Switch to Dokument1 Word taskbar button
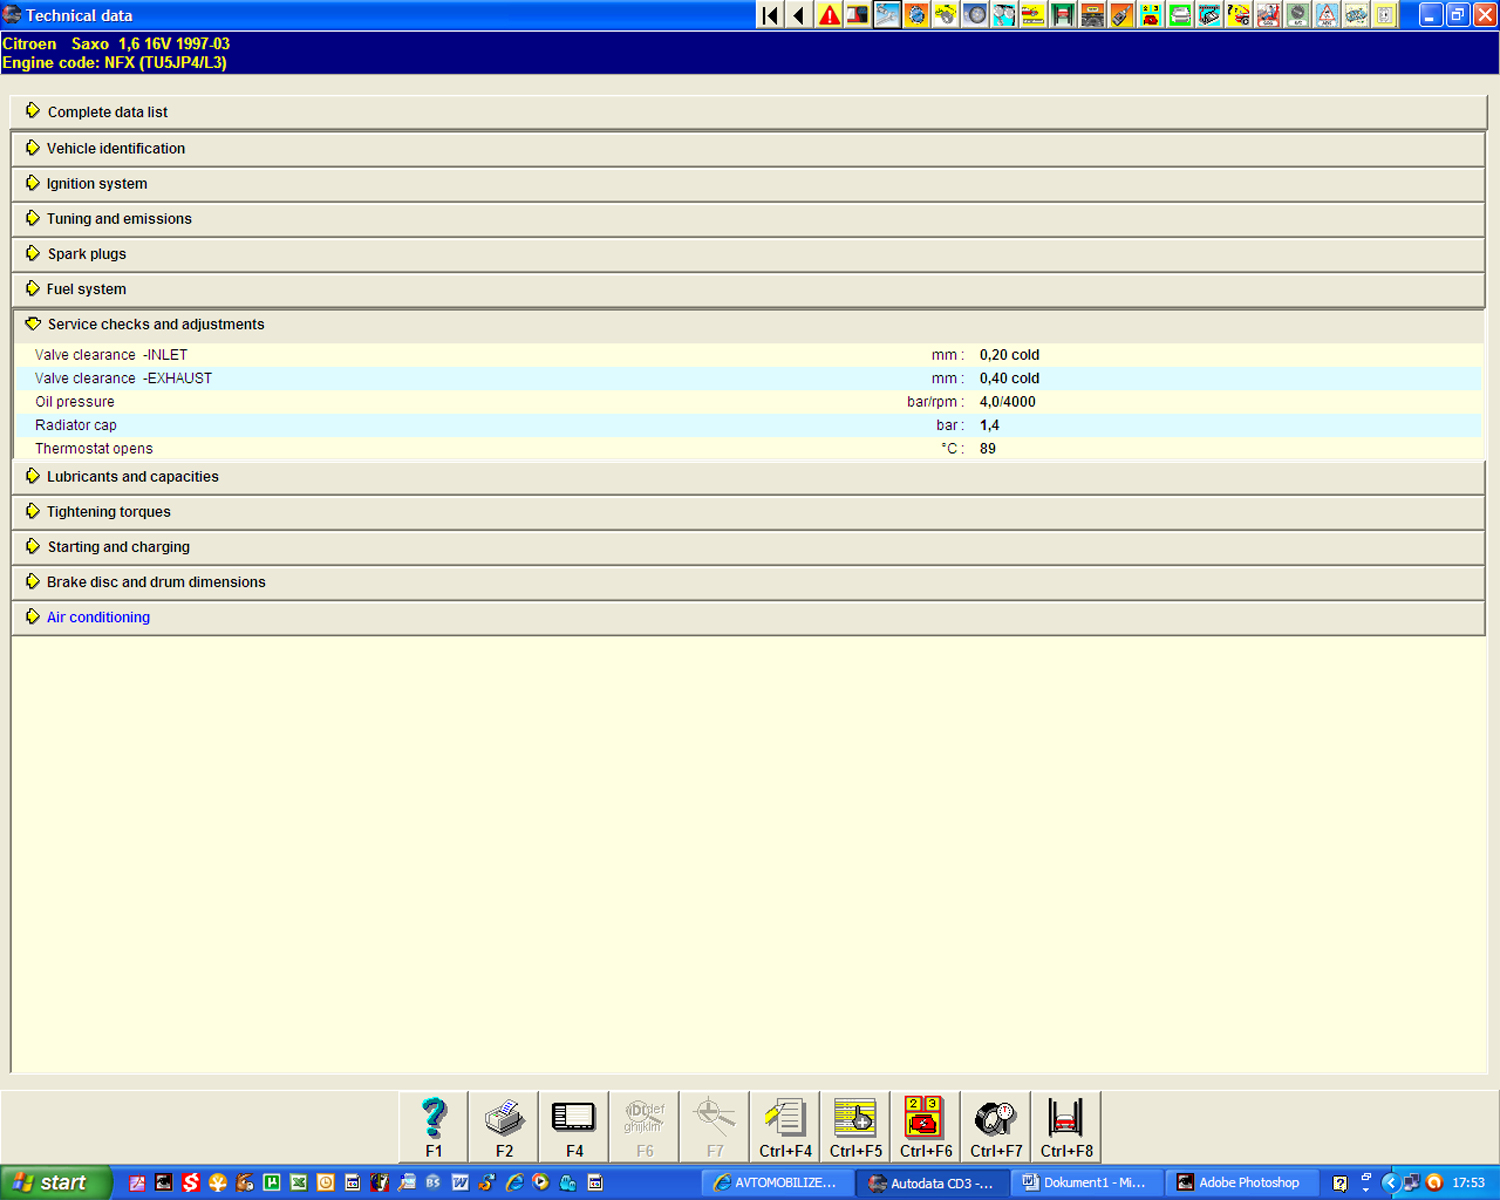This screenshot has height=1200, width=1500. coord(1087,1183)
